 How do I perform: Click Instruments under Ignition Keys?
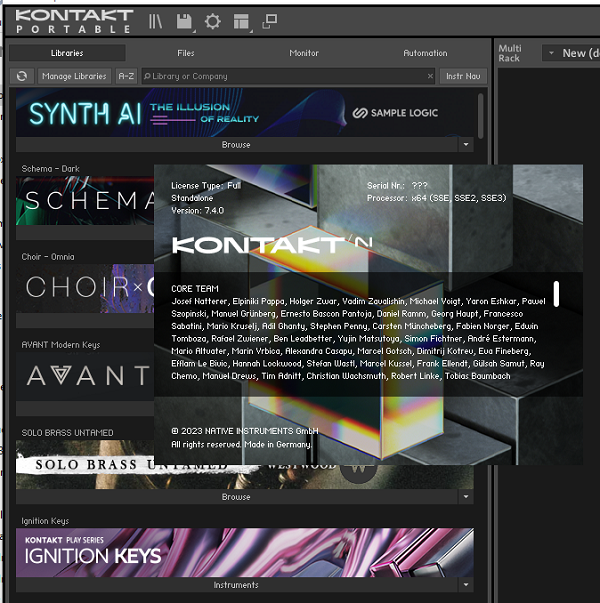click(x=236, y=585)
